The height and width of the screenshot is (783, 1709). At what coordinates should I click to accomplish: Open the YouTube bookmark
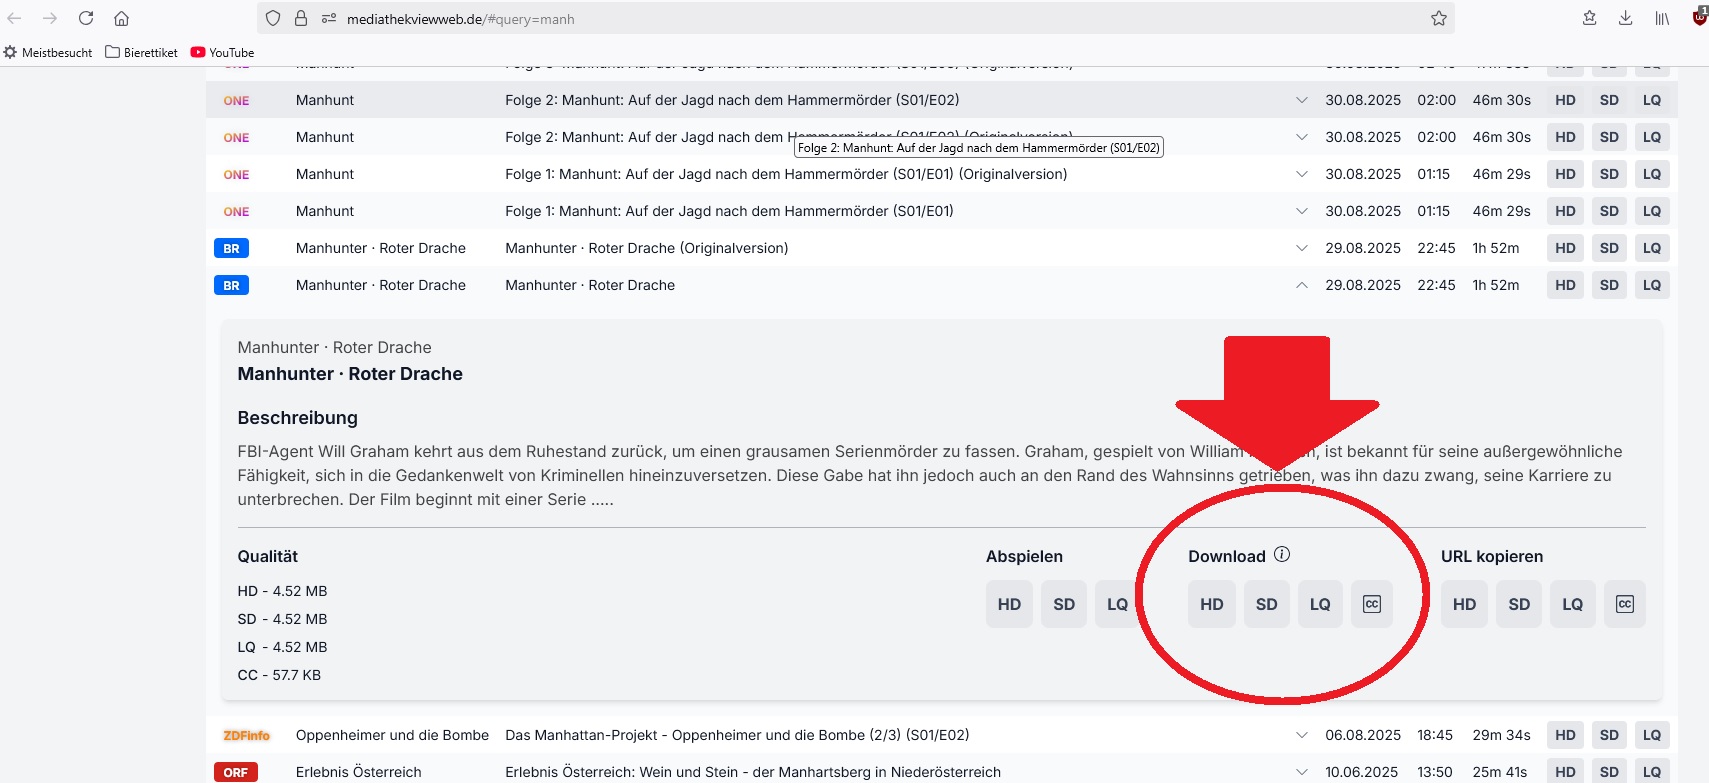pyautogui.click(x=222, y=52)
